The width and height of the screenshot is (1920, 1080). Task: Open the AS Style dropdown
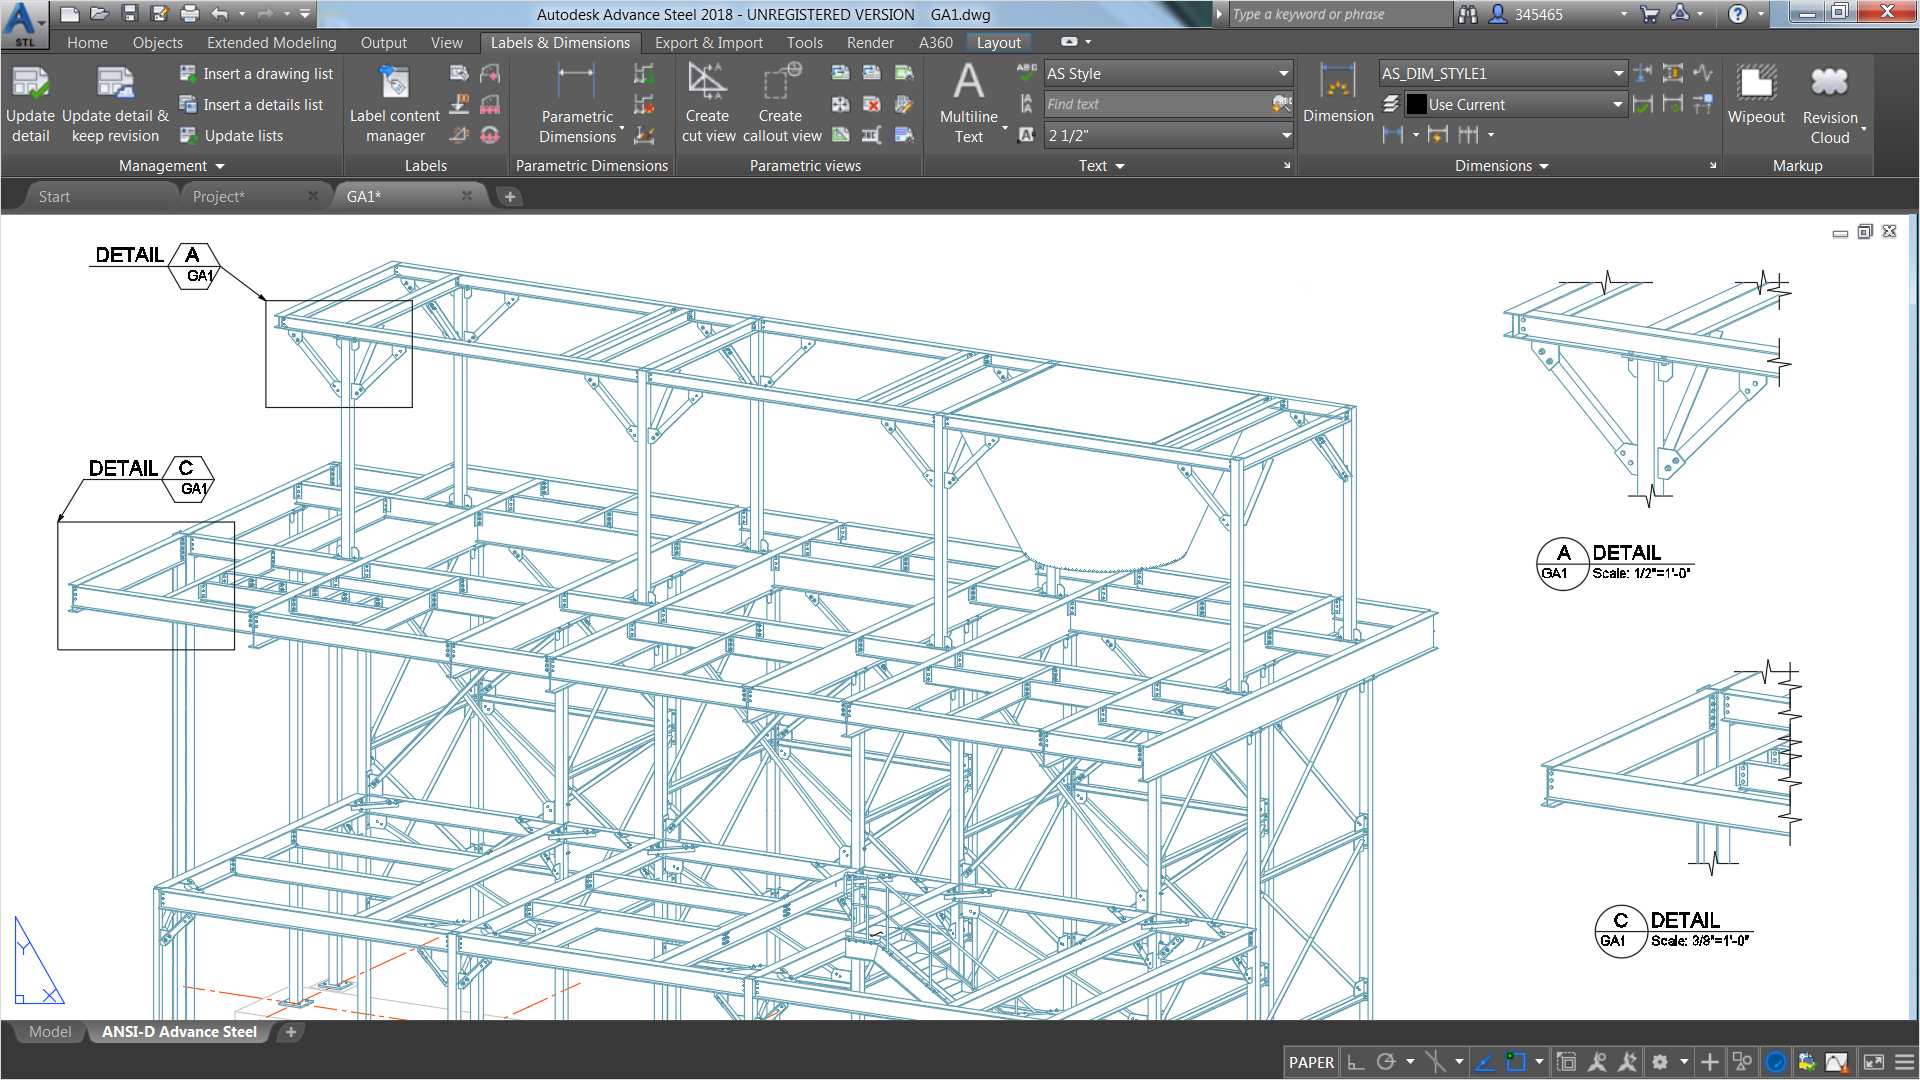coord(1283,73)
